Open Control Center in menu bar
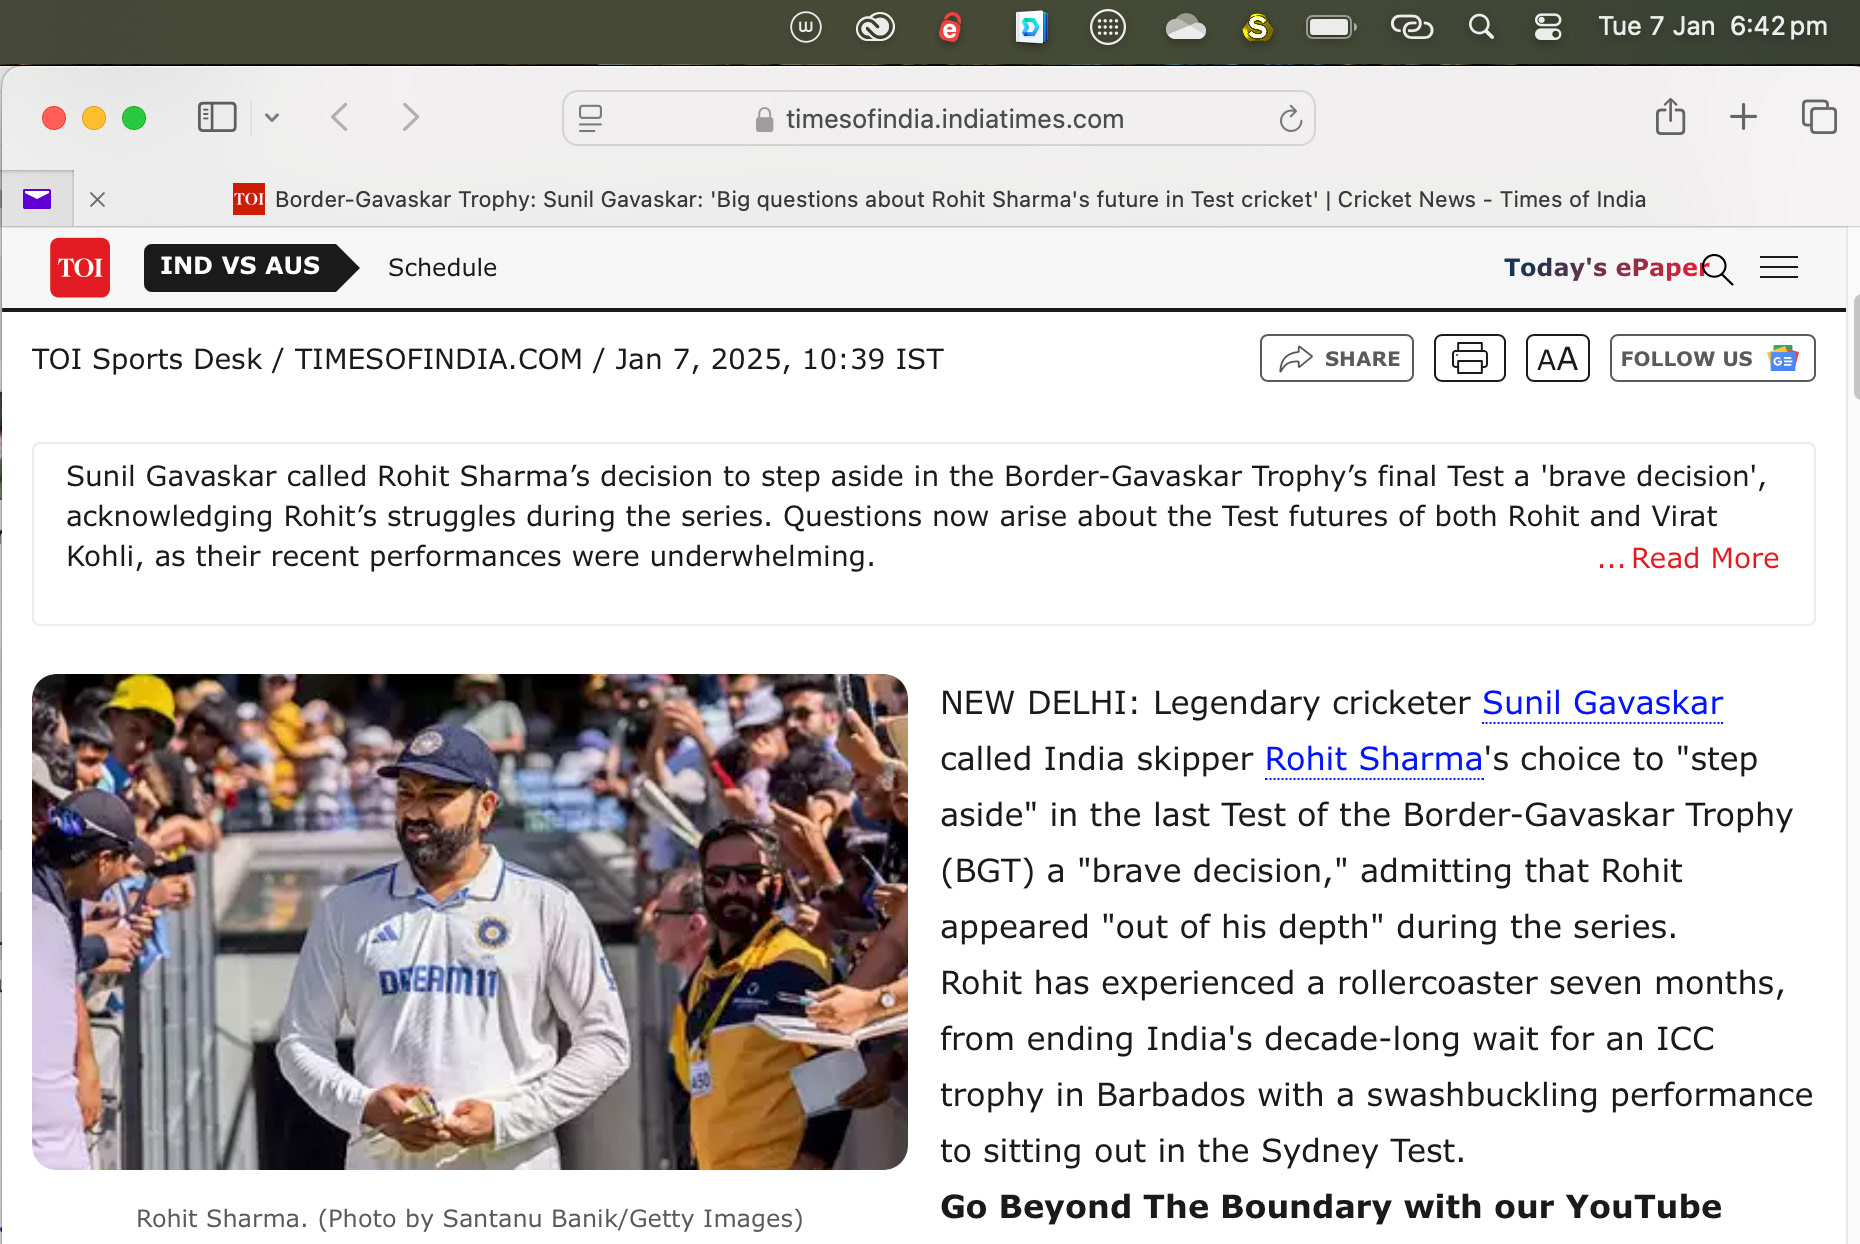1860x1244 pixels. tap(1548, 27)
